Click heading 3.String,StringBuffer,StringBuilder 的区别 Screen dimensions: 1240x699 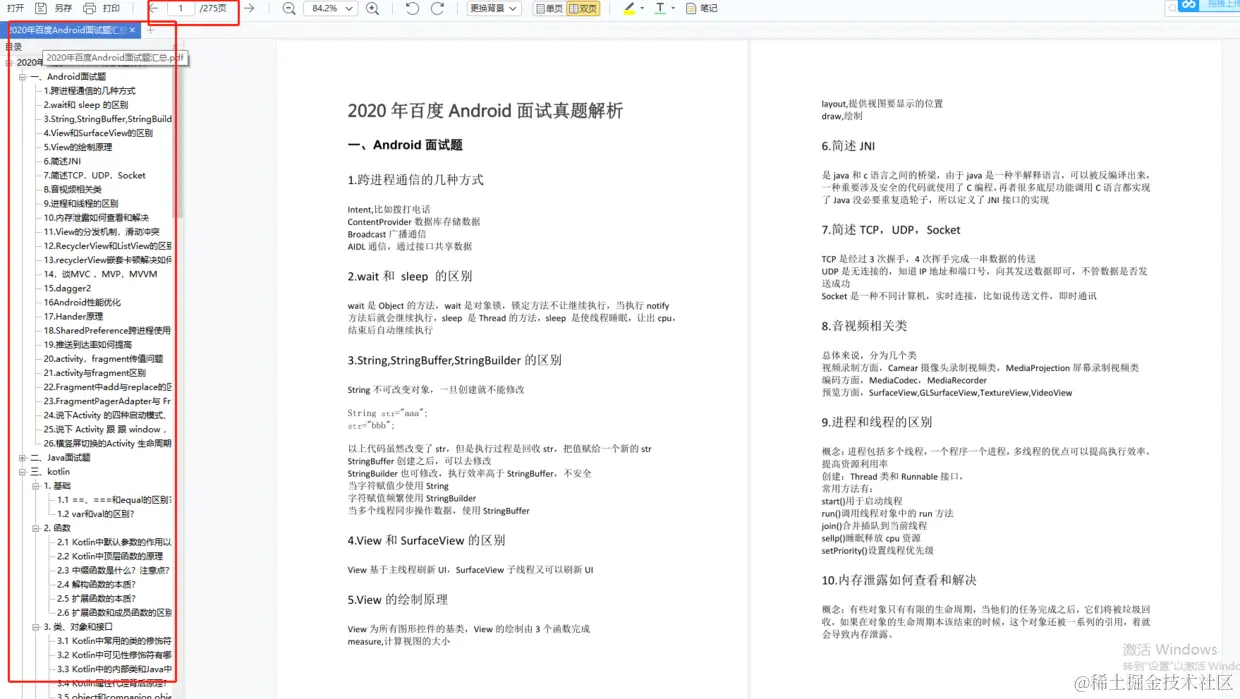click(455, 360)
